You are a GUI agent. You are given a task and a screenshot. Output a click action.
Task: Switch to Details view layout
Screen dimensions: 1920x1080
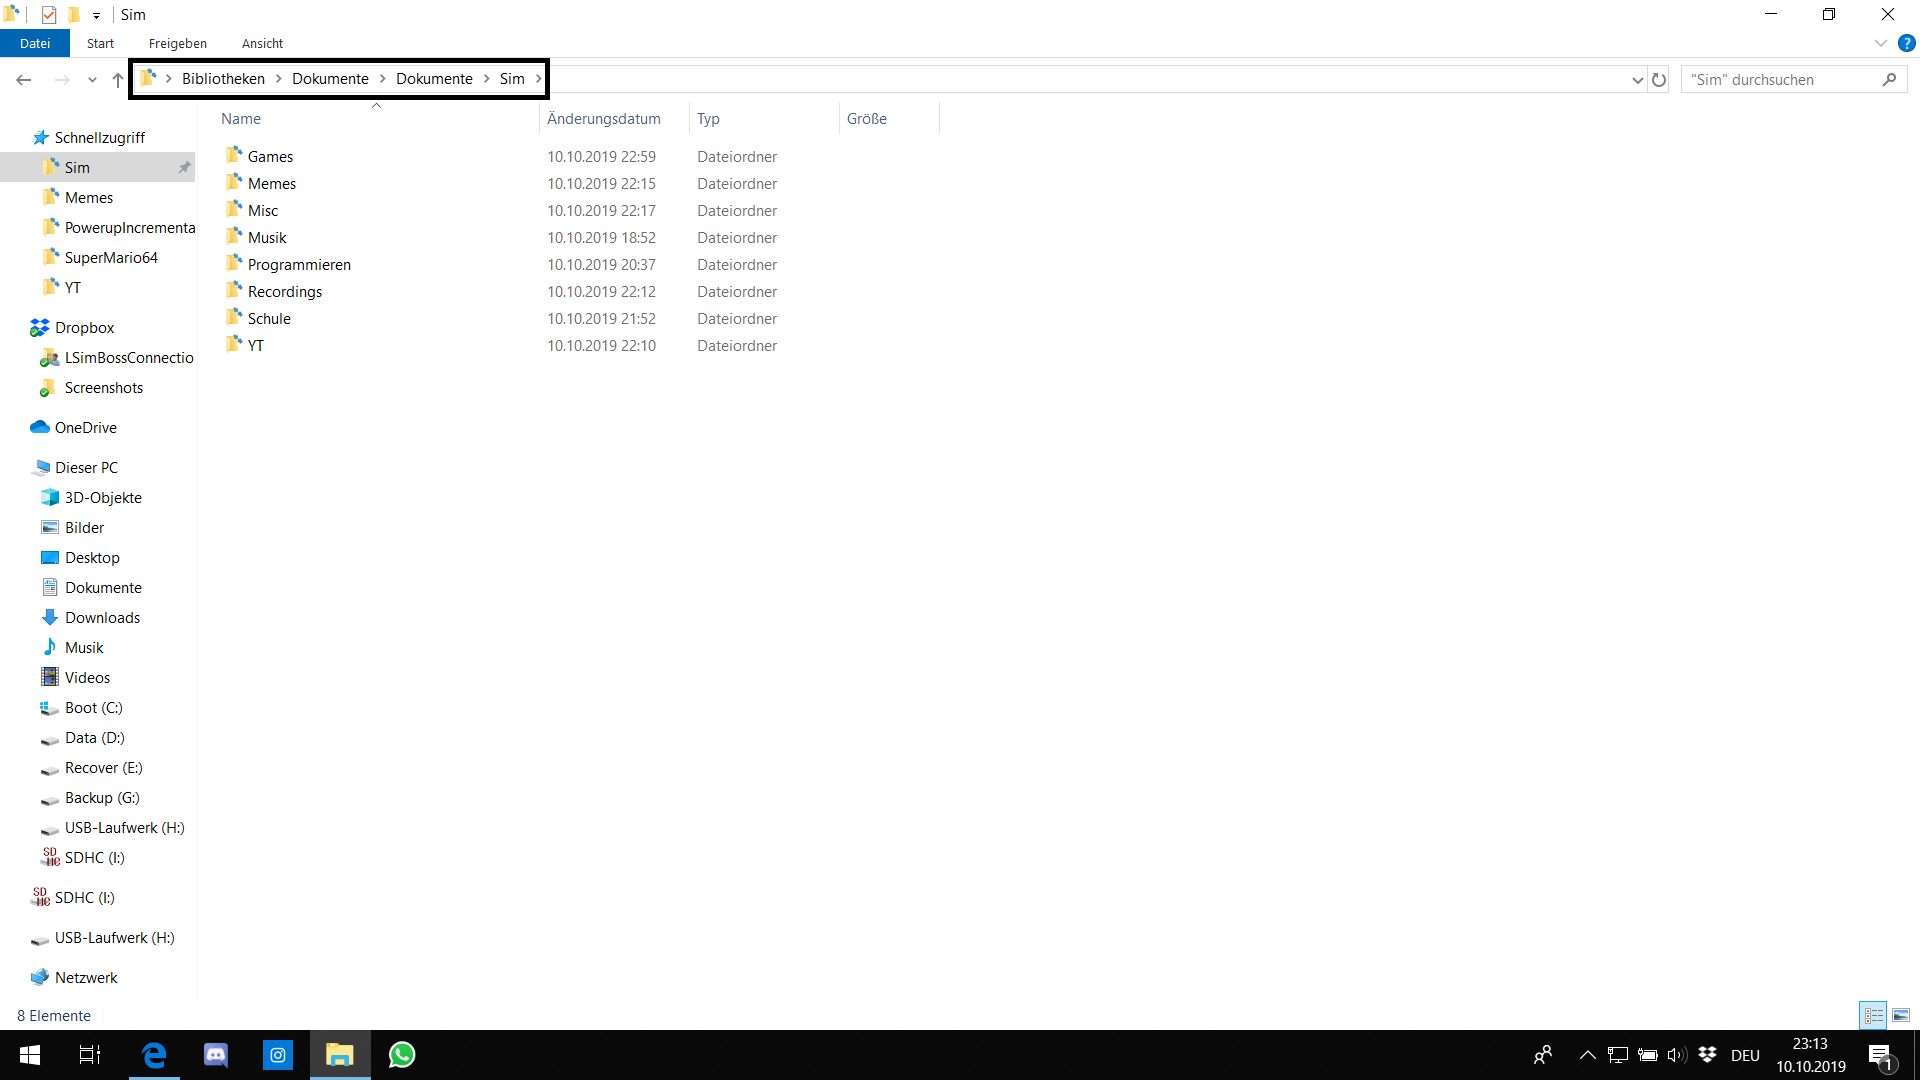point(1873,1015)
